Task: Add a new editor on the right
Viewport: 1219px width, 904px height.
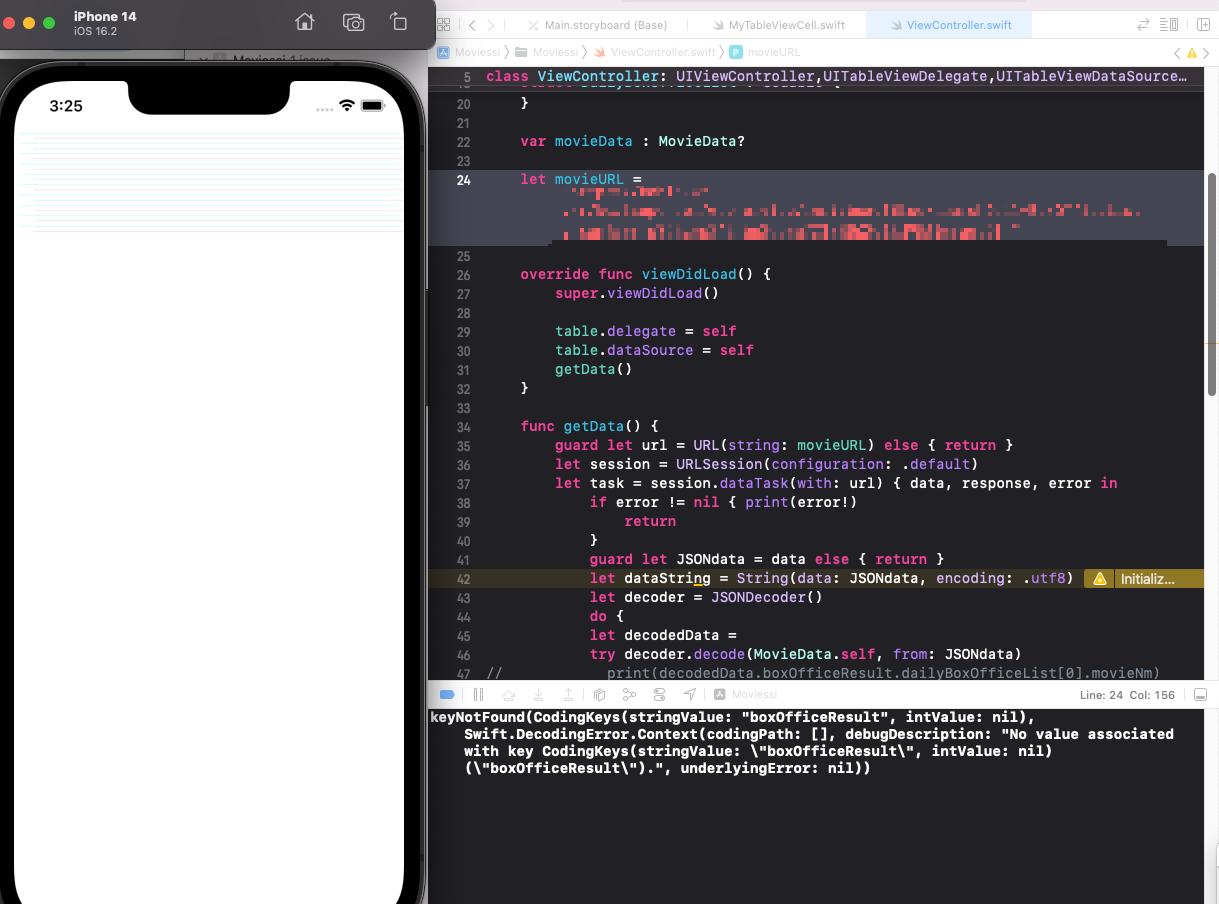Action: pos(1203,24)
